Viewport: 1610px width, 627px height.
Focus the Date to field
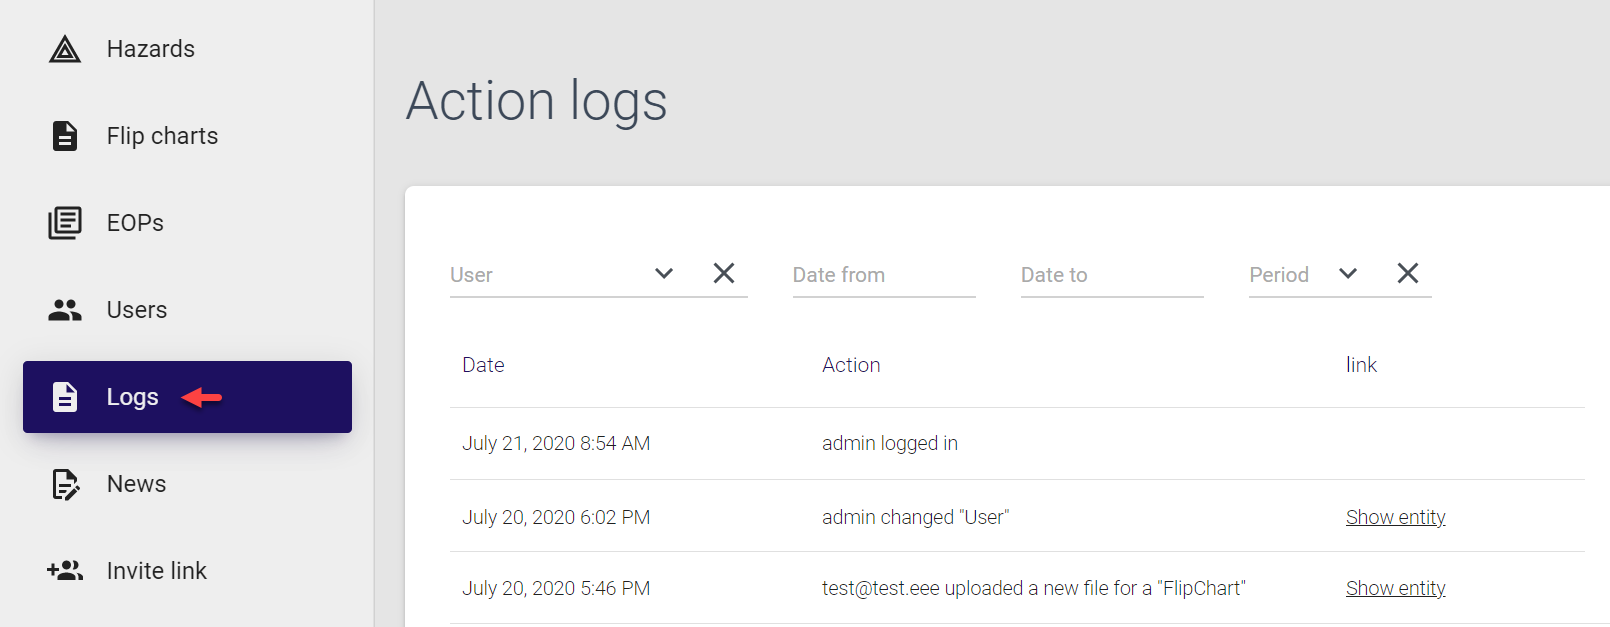coord(1111,275)
